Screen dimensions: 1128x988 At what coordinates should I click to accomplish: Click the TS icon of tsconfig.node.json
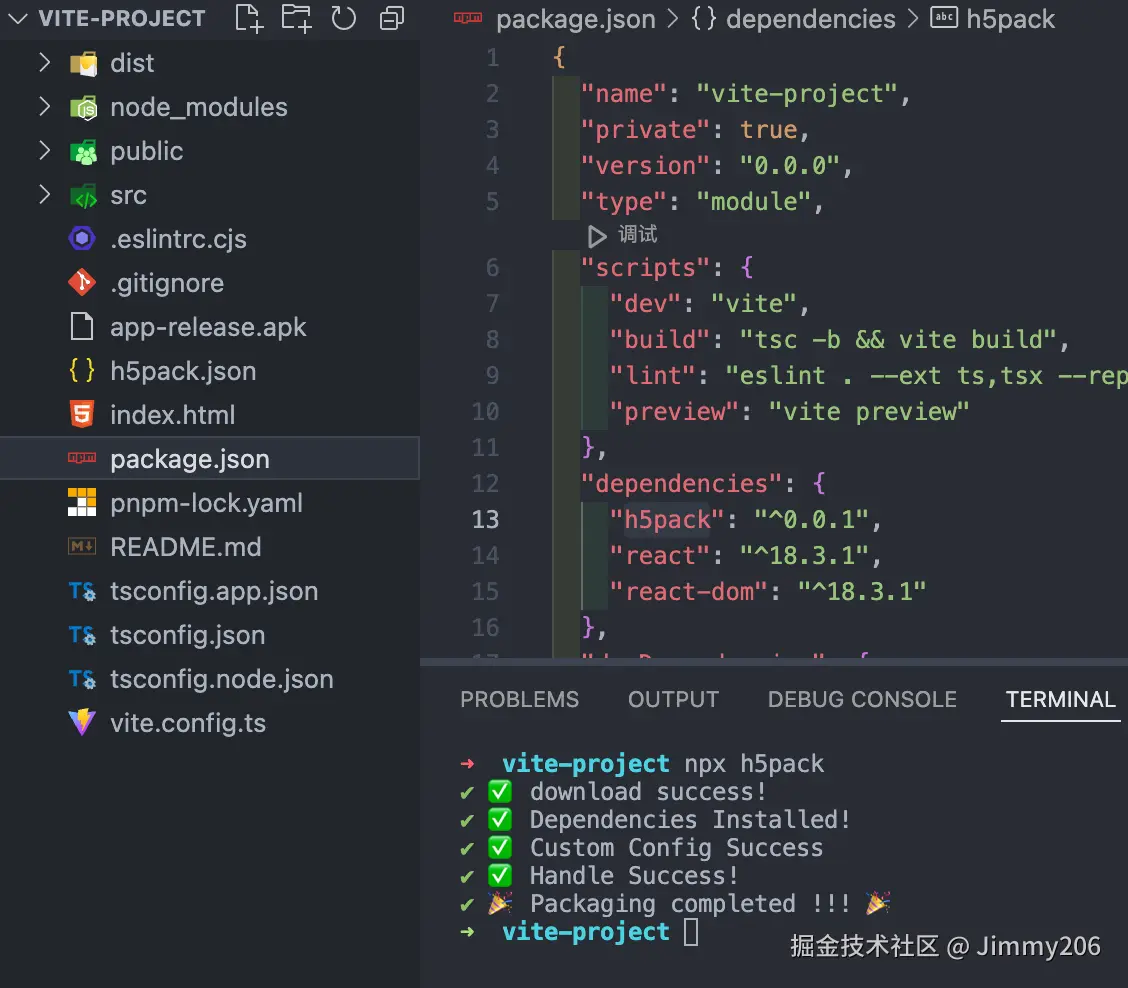82,679
